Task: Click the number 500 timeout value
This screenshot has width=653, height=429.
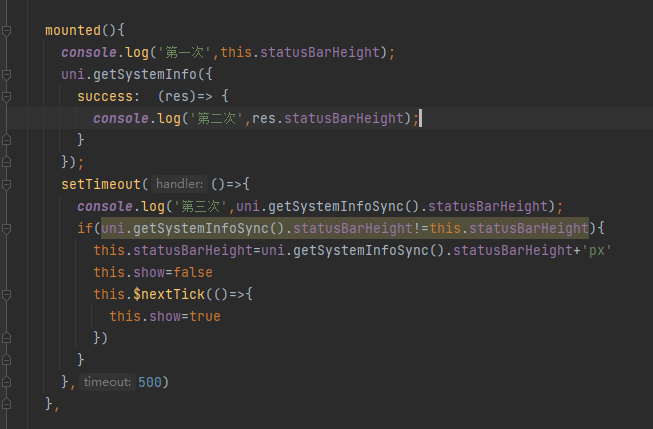Action: [150, 382]
